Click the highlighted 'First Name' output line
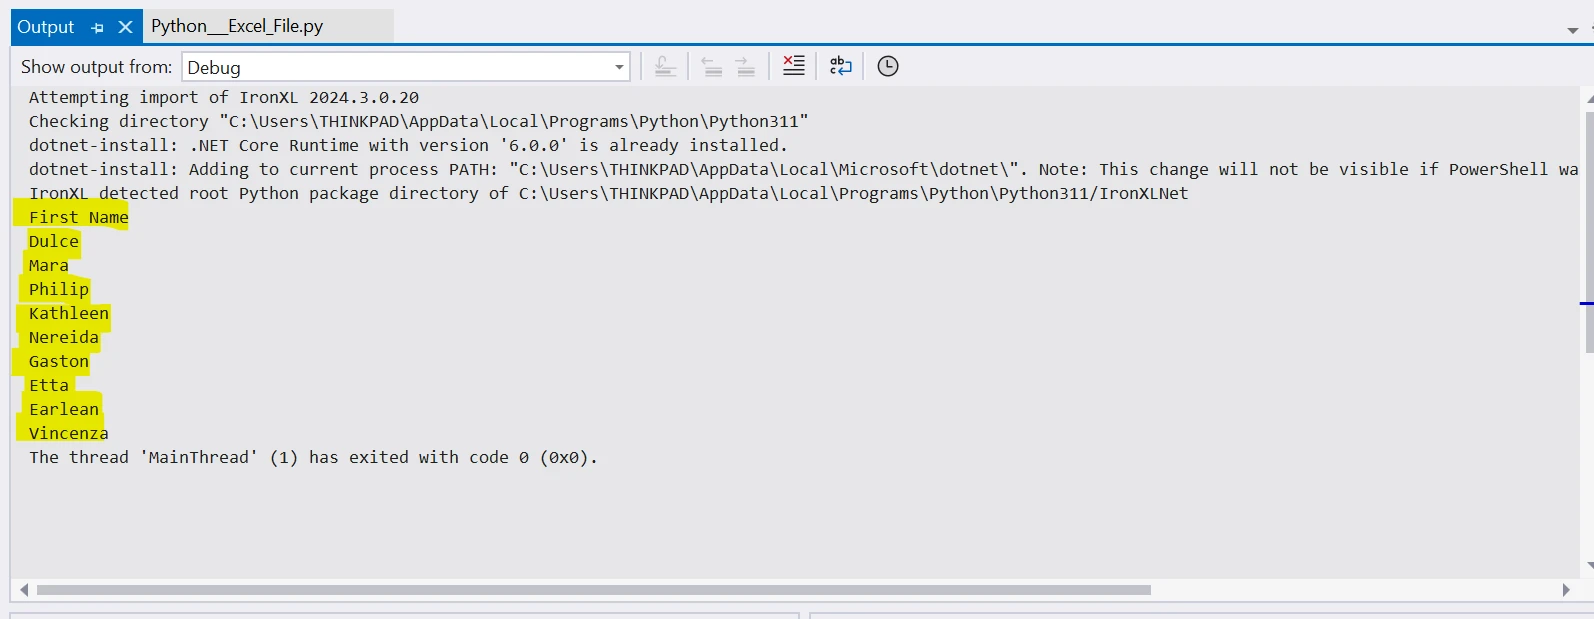Viewport: 1594px width, 619px height. [x=78, y=217]
